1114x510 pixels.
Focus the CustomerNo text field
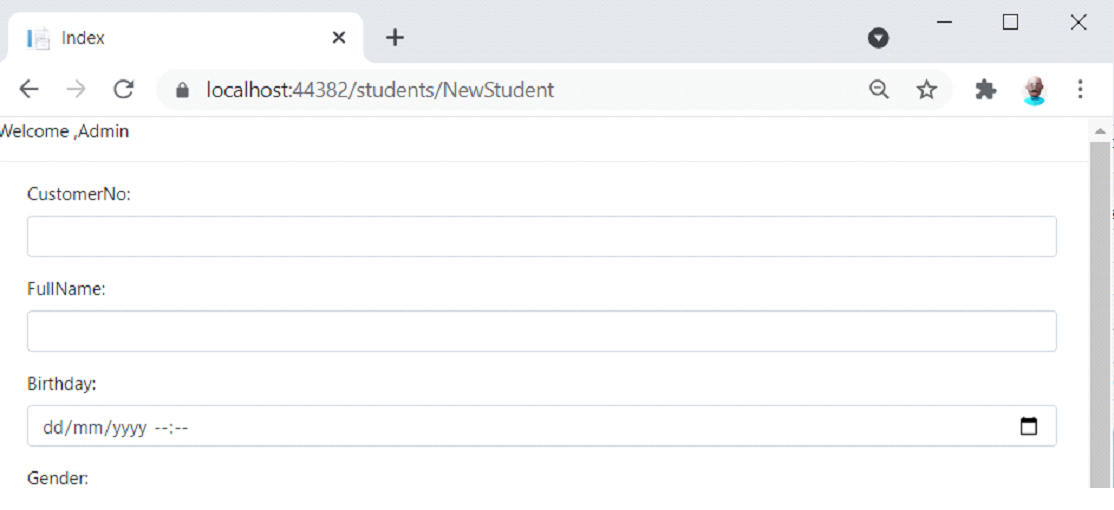coord(541,237)
